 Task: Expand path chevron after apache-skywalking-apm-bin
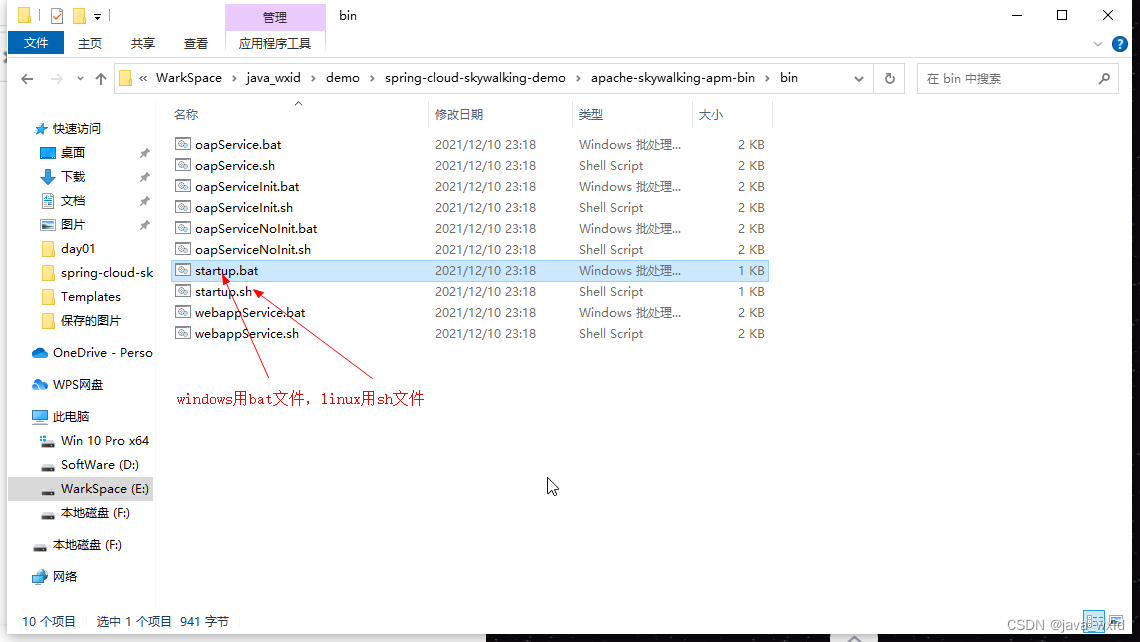(767, 79)
